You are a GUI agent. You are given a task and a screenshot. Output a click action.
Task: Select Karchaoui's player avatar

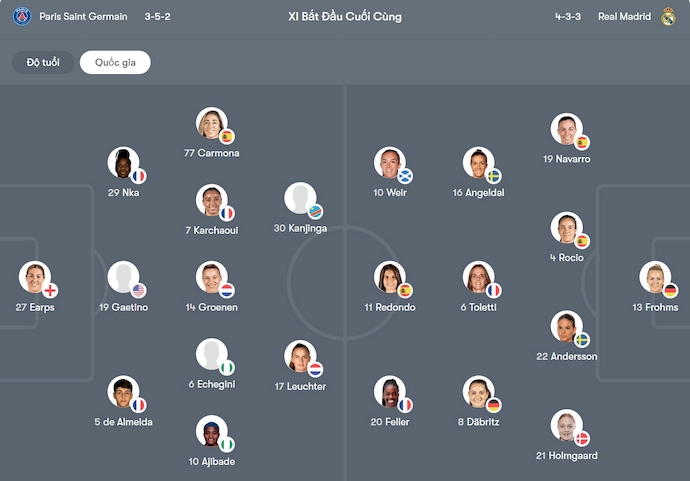click(x=211, y=200)
